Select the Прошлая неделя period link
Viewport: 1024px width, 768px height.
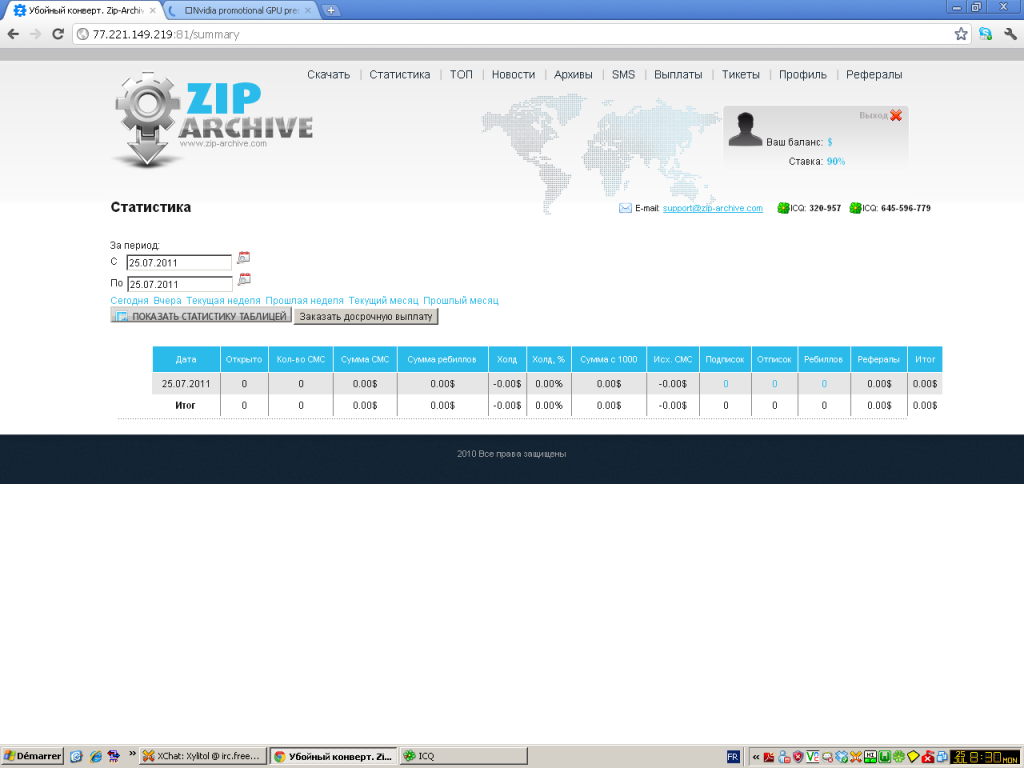click(304, 300)
